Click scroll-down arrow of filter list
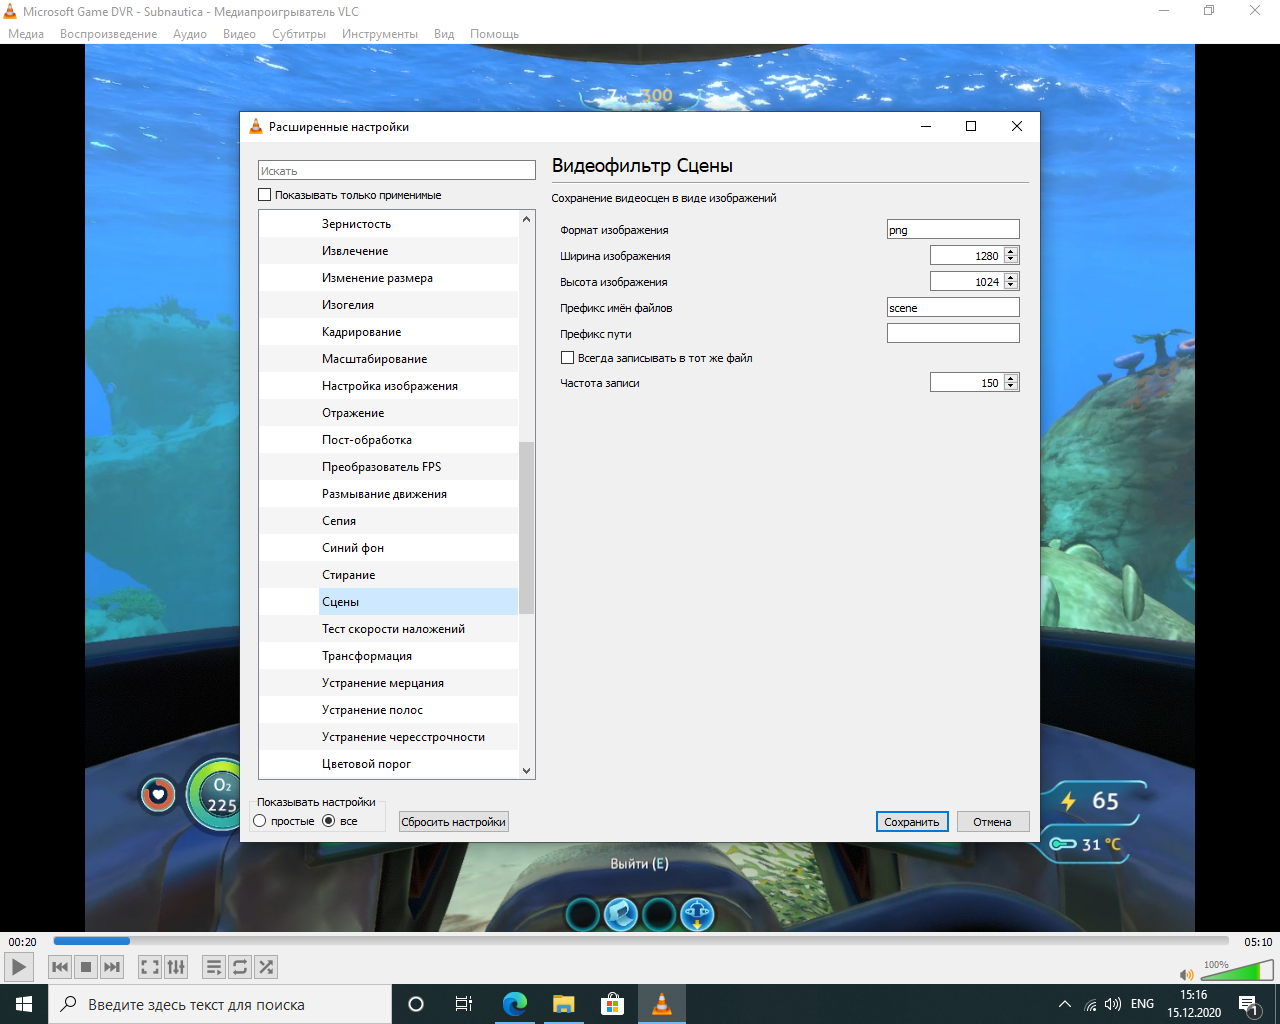The height and width of the screenshot is (1024, 1280). click(527, 771)
